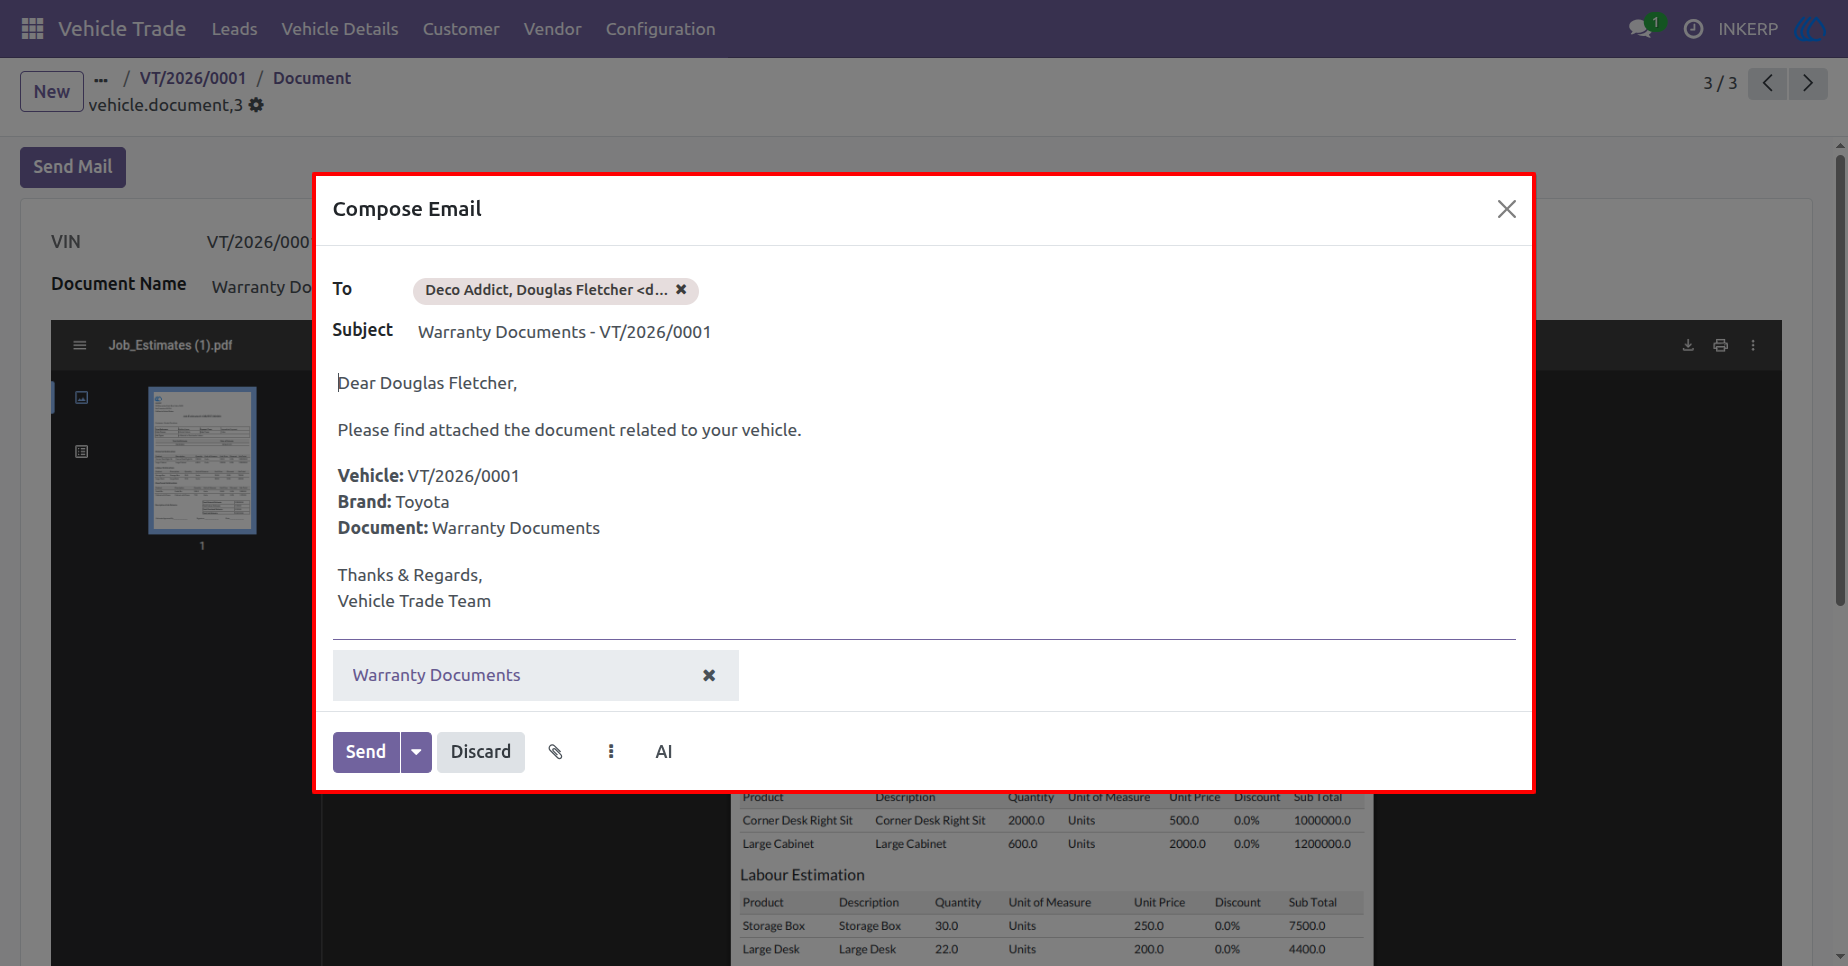Edit the Subject field

965,332
